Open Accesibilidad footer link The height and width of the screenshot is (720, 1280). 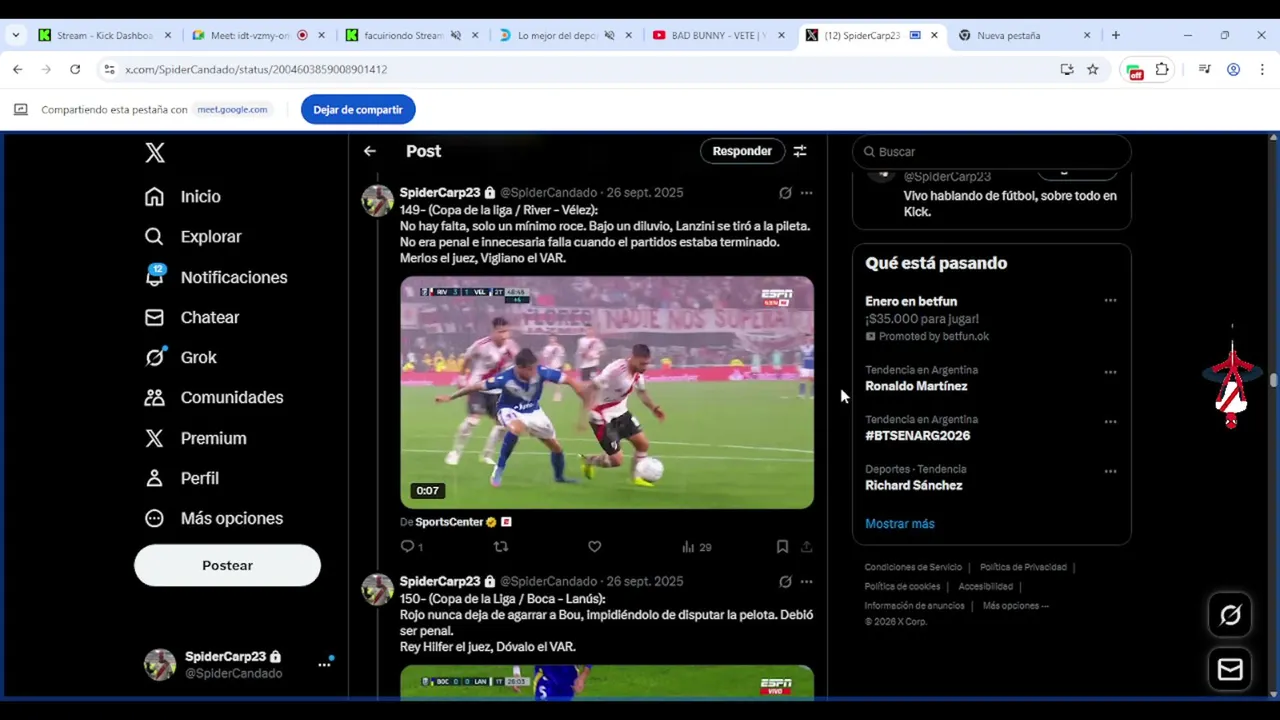coord(985,586)
